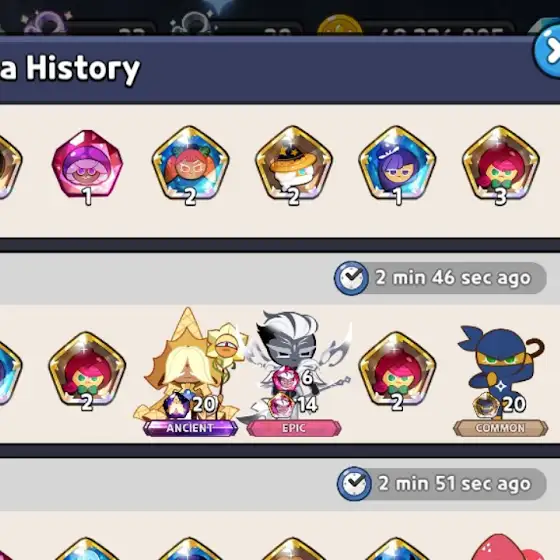Click the pink mushroom-hat cookie soulstone
Viewport: 560px width, 560px height.
click(x=87, y=165)
